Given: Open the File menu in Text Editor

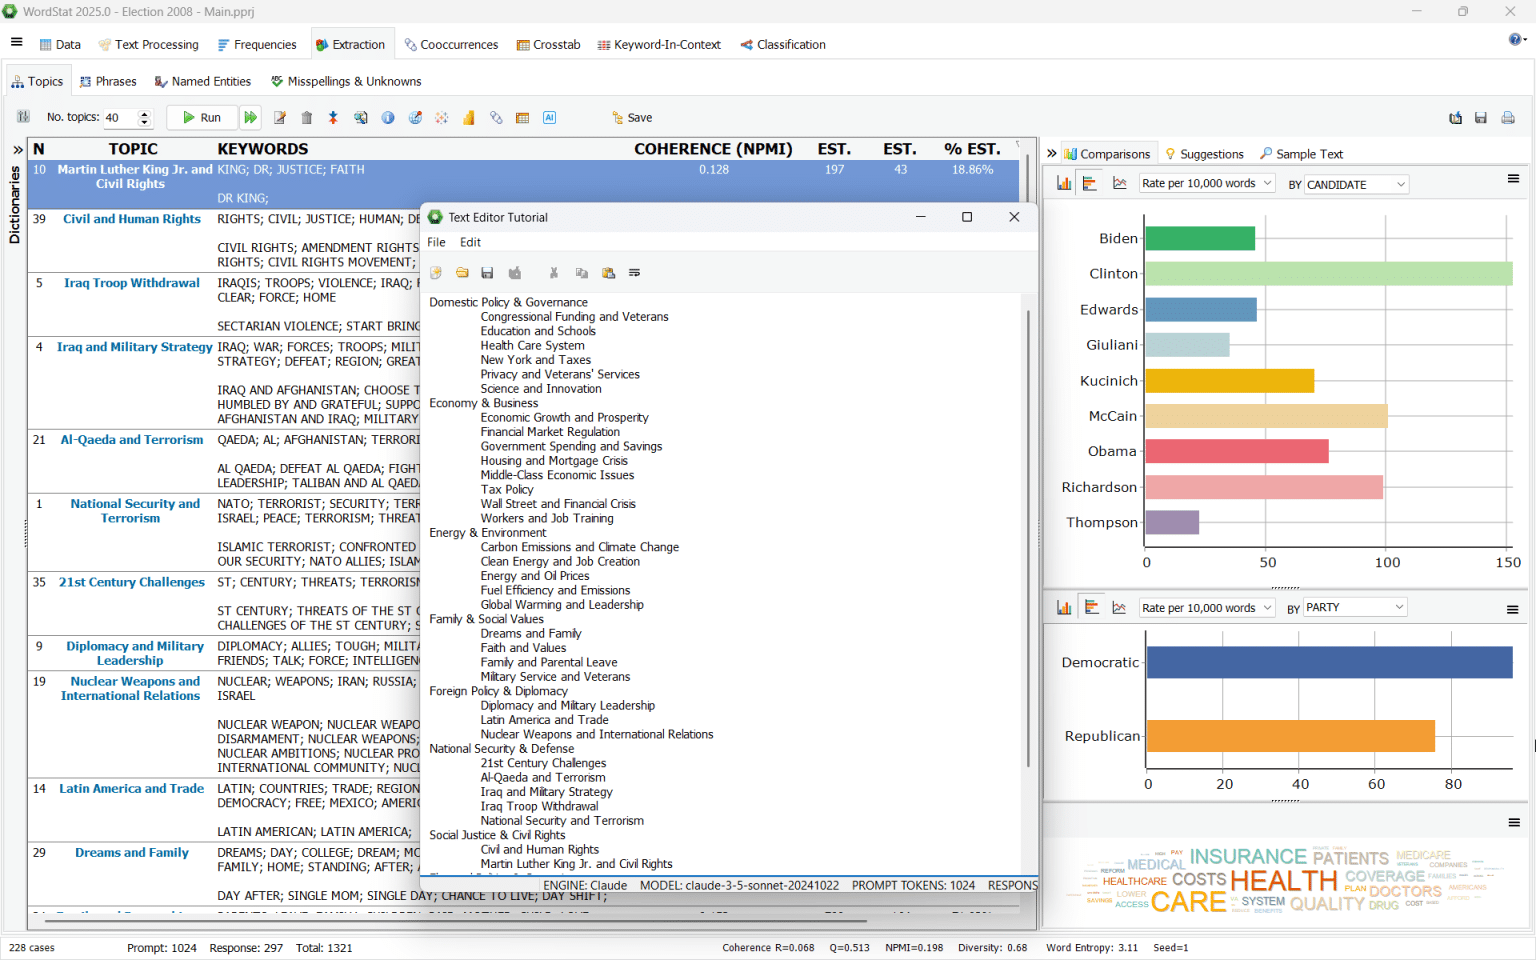Looking at the screenshot, I should [x=436, y=242].
